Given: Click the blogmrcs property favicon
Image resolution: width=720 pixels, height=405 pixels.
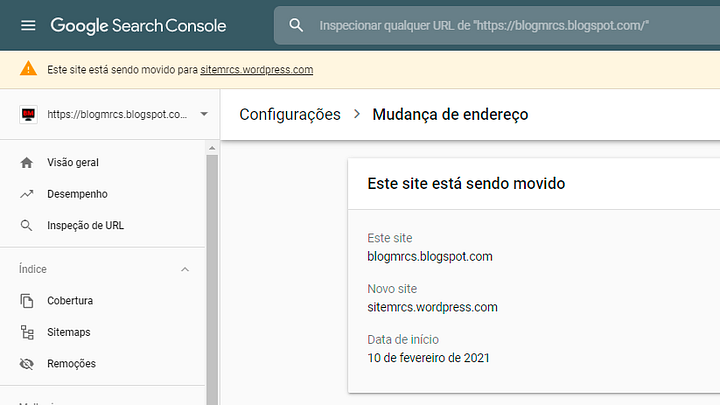Looking at the screenshot, I should tap(28, 114).
